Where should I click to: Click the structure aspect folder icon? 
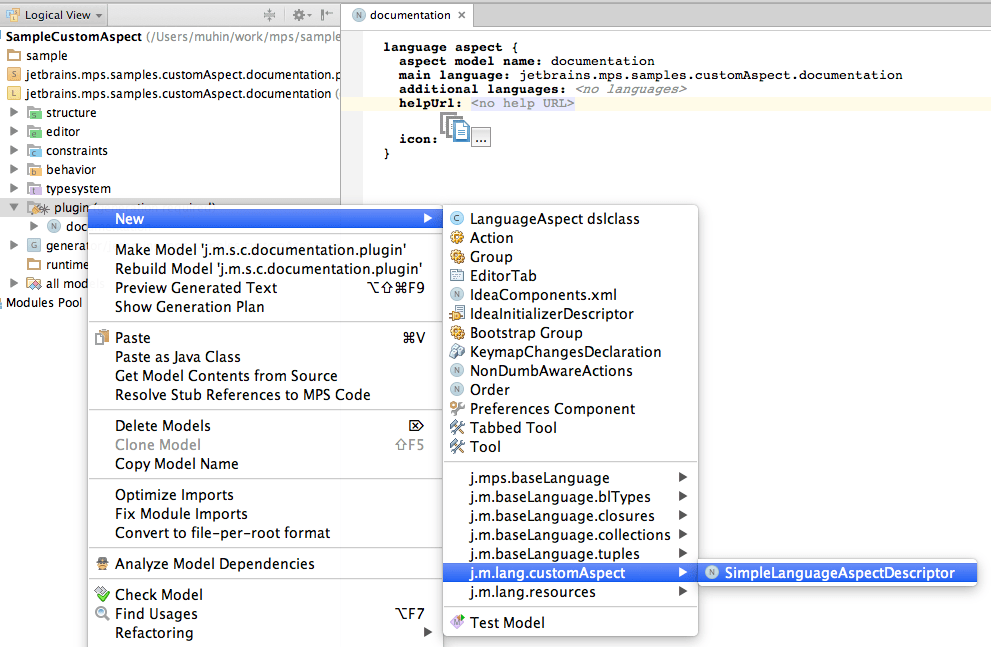tap(35, 113)
